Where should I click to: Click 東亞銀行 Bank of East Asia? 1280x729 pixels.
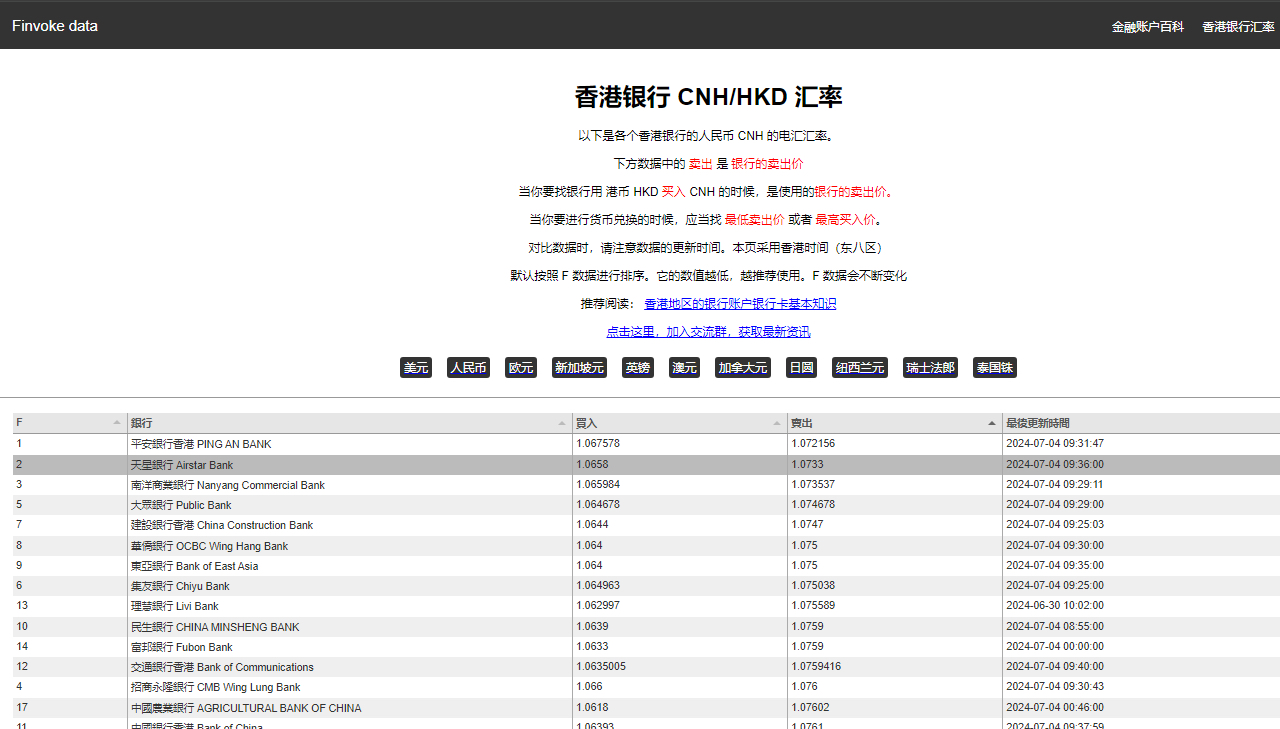194,566
